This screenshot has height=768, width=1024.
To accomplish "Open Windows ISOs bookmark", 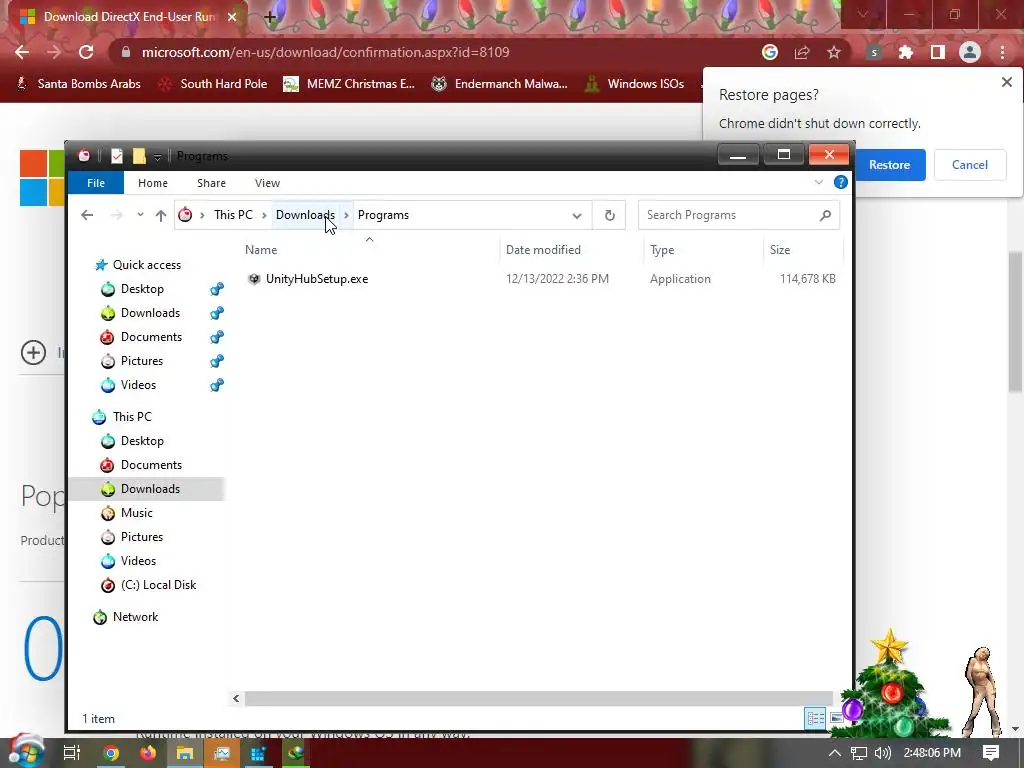I will click(x=634, y=84).
